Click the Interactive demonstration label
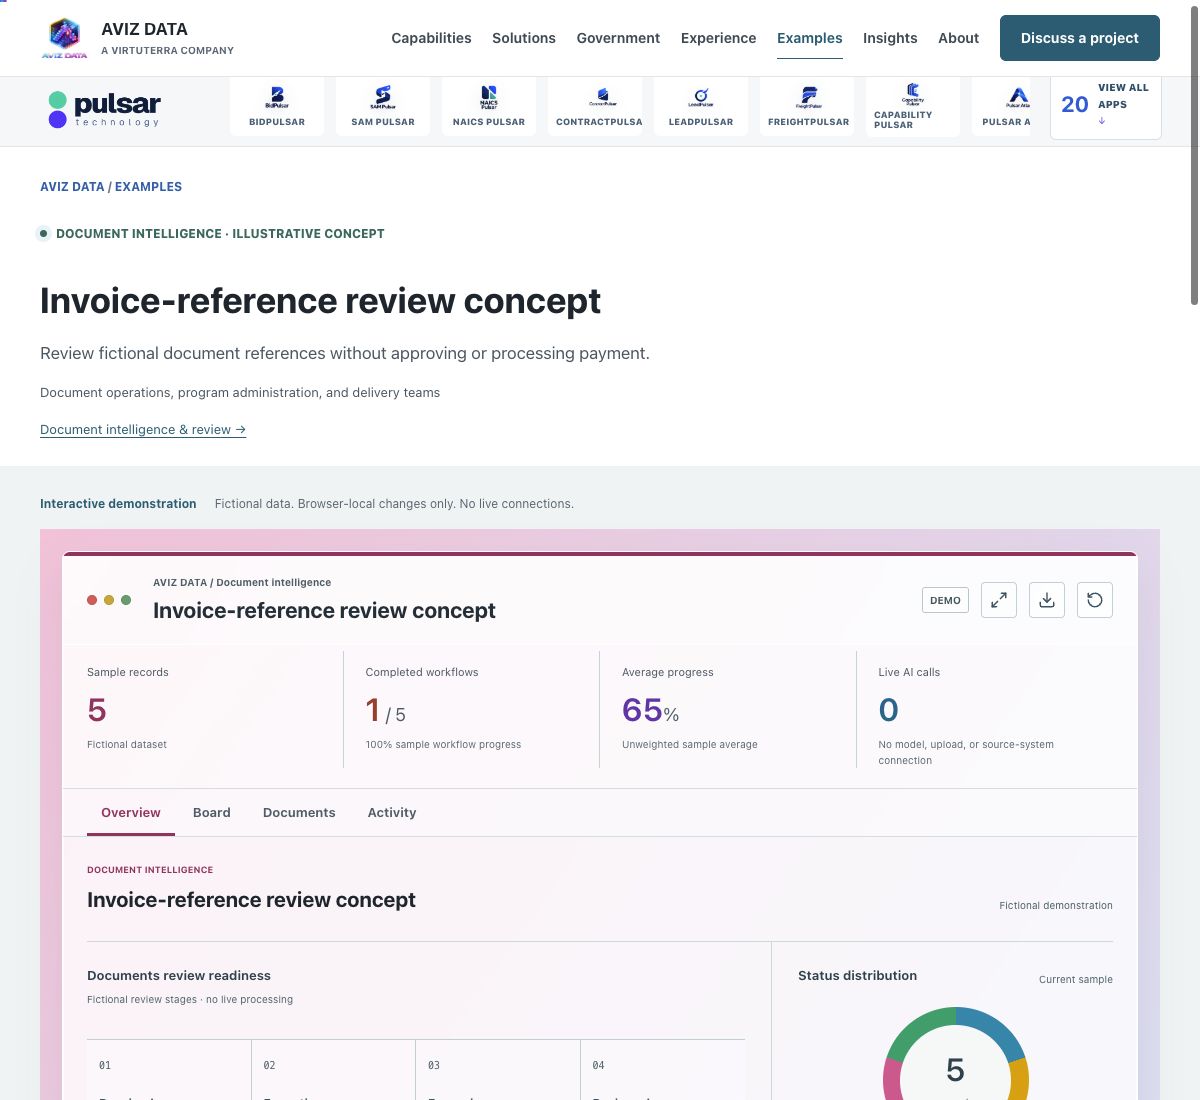The width and height of the screenshot is (1200, 1100). click(118, 504)
